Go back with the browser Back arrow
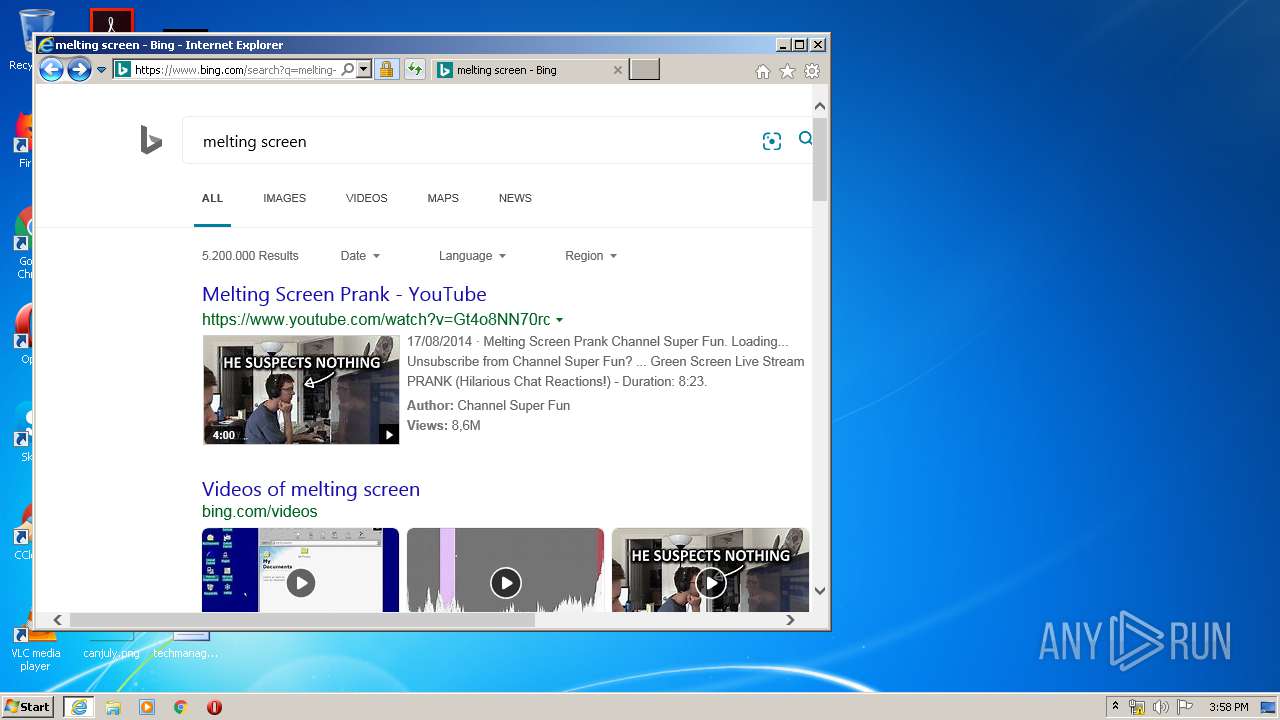The height and width of the screenshot is (720, 1280). click(x=51, y=69)
